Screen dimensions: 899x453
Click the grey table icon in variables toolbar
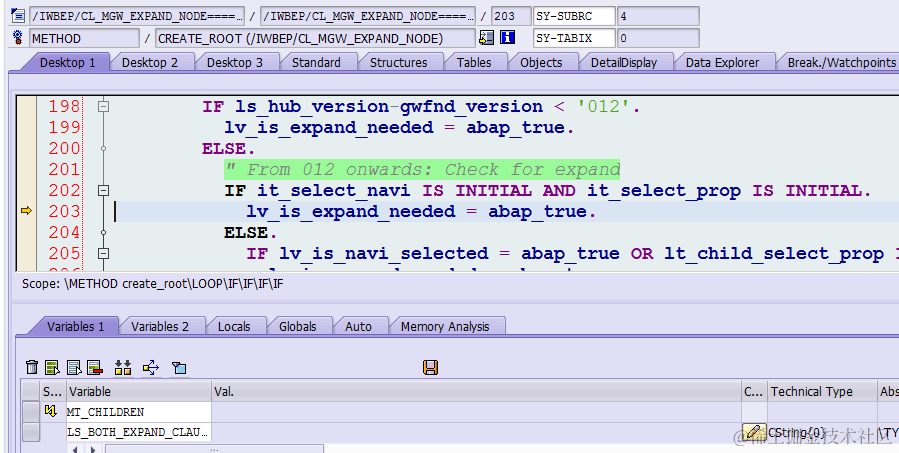(74, 368)
